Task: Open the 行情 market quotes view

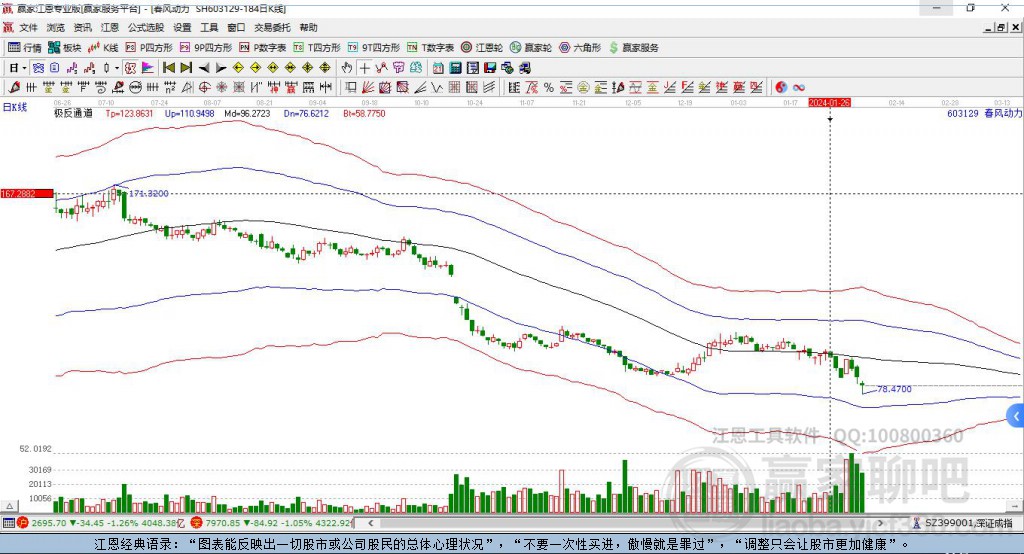Action: (25, 48)
